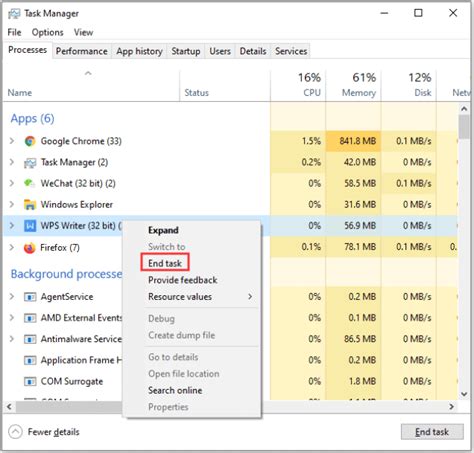Click the 841.8 MB memory cell
474x453 pixels.
(x=353, y=141)
